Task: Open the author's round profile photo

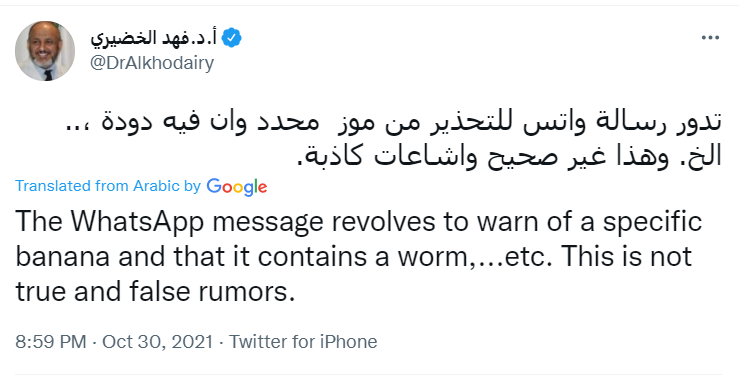Action: coord(45,51)
